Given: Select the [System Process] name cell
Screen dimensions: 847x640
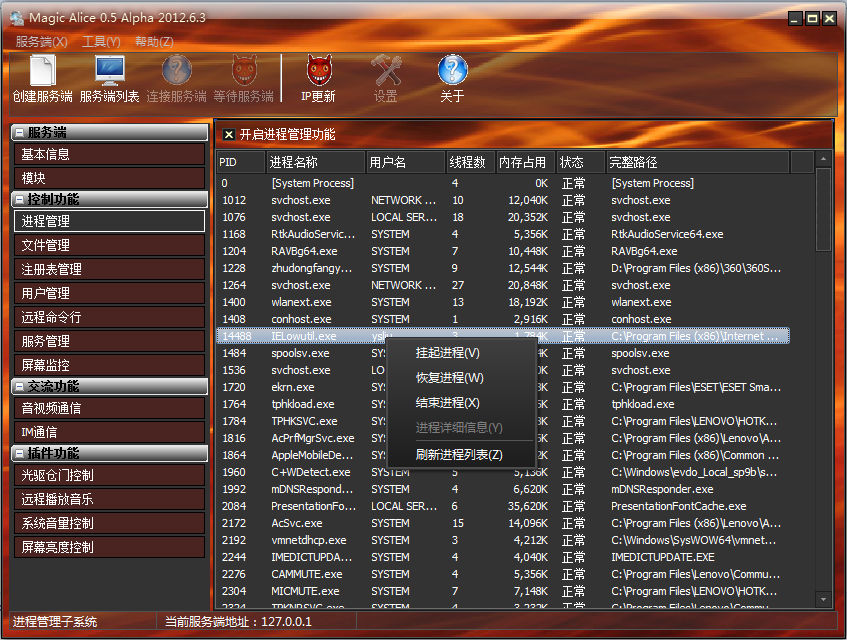Looking at the screenshot, I should [313, 183].
